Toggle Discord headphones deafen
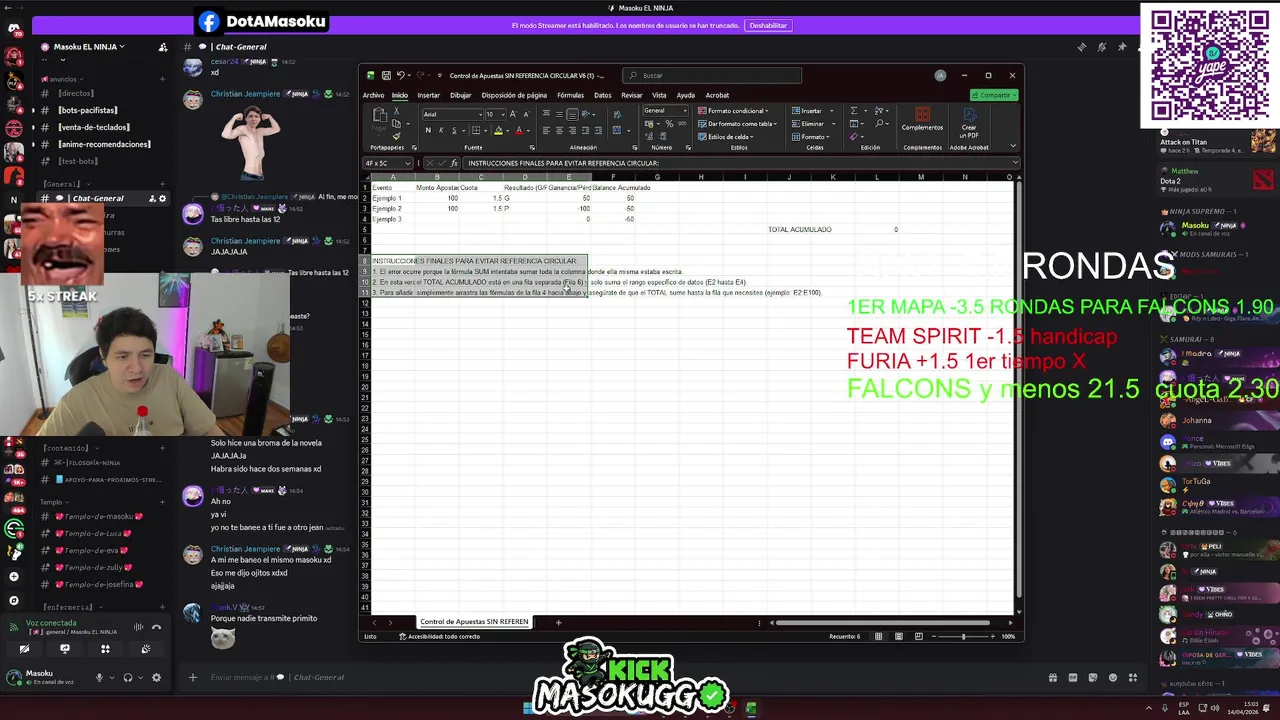The width and height of the screenshot is (1280, 720). 127,677
